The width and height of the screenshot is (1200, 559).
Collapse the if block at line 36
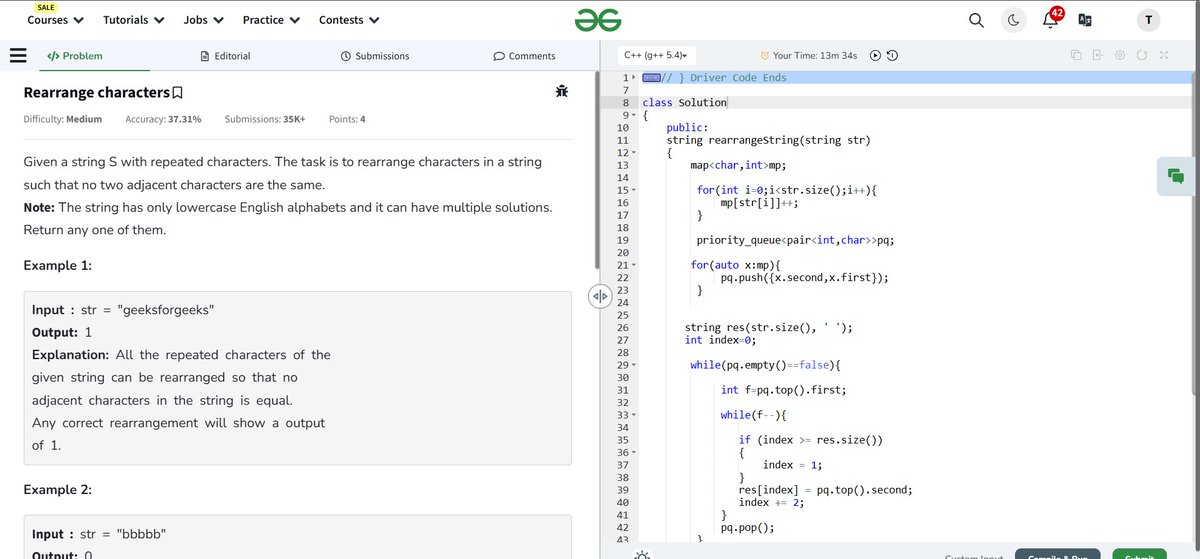(633, 452)
